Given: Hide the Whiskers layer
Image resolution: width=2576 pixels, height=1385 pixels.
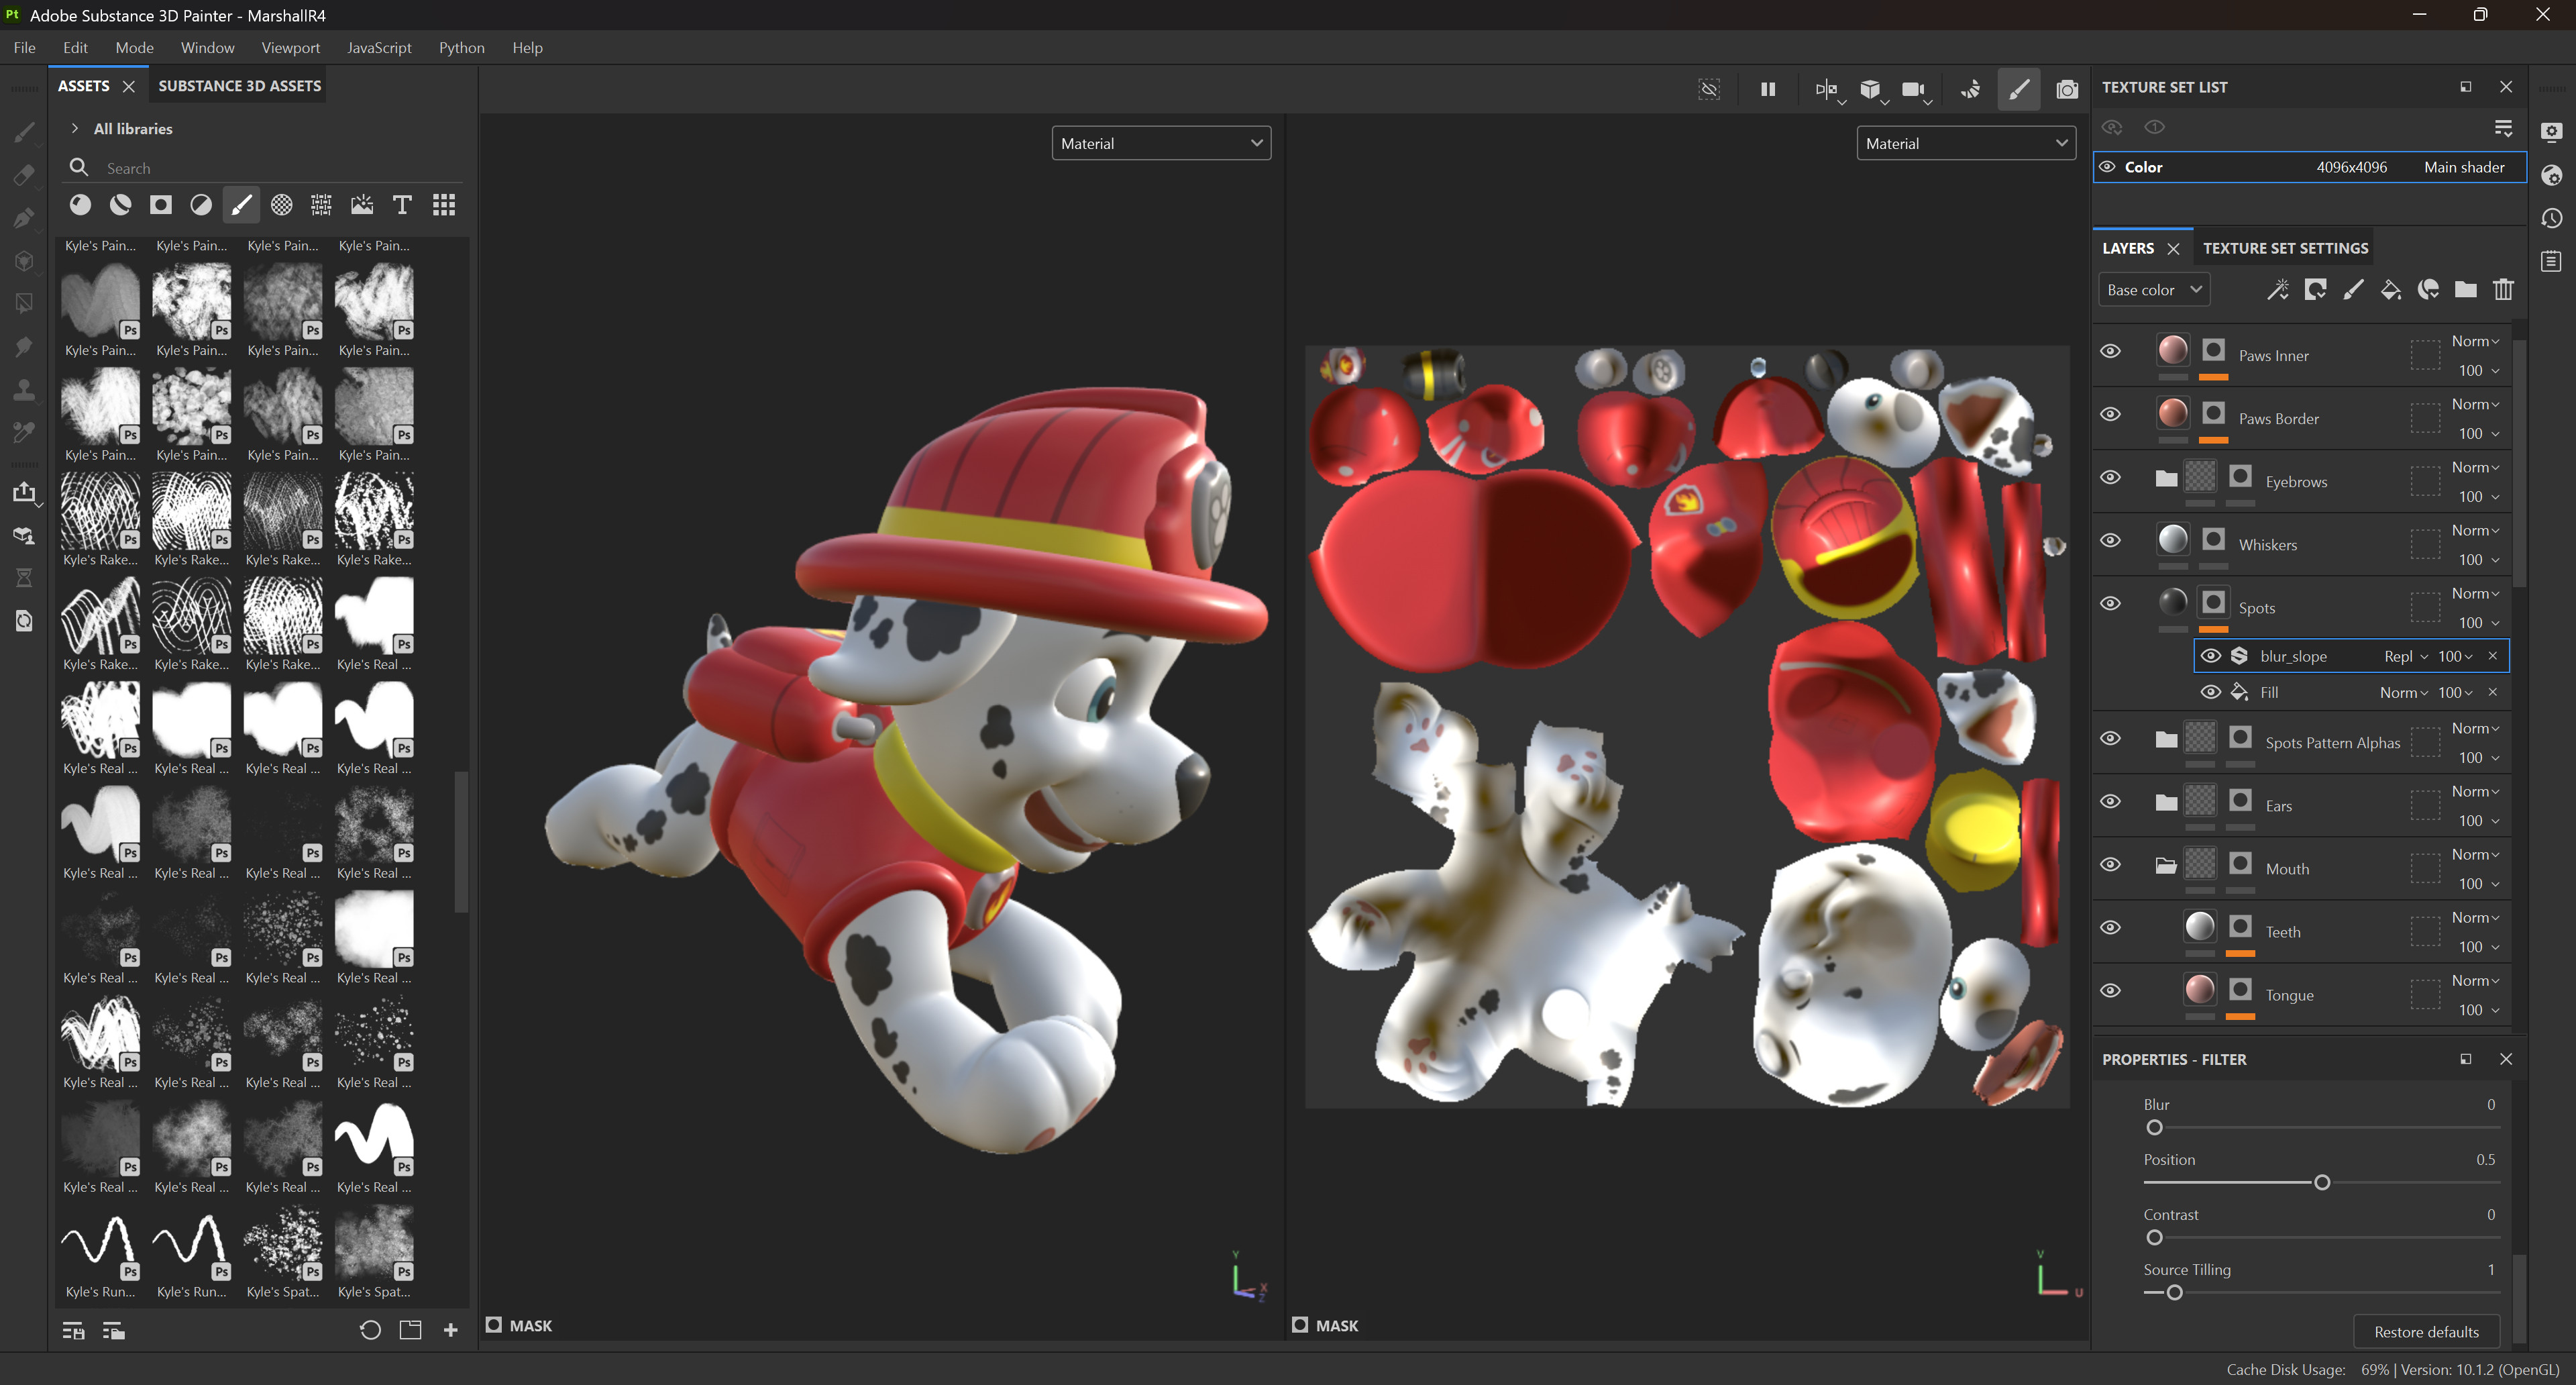Looking at the screenshot, I should [2110, 540].
